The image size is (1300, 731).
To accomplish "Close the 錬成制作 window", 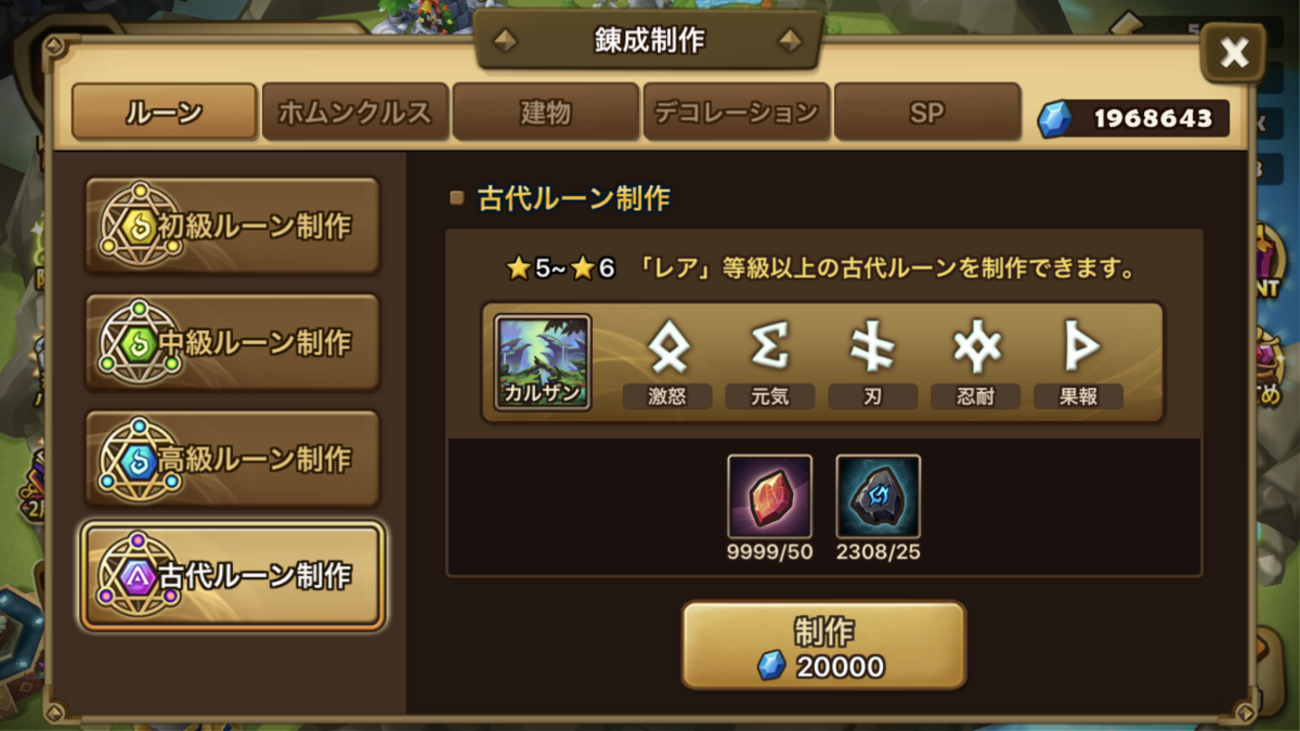I will [x=1233, y=52].
